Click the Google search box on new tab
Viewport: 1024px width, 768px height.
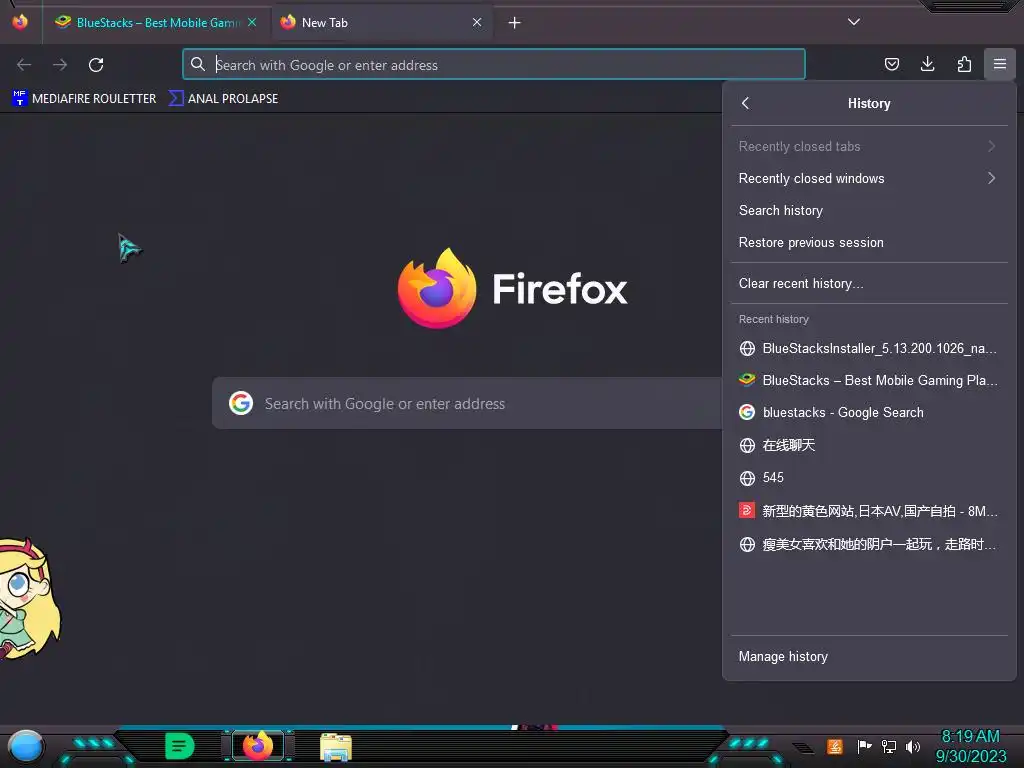468,404
